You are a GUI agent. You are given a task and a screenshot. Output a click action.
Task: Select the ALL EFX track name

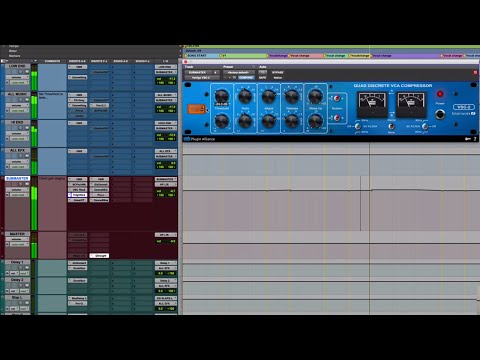(17, 150)
